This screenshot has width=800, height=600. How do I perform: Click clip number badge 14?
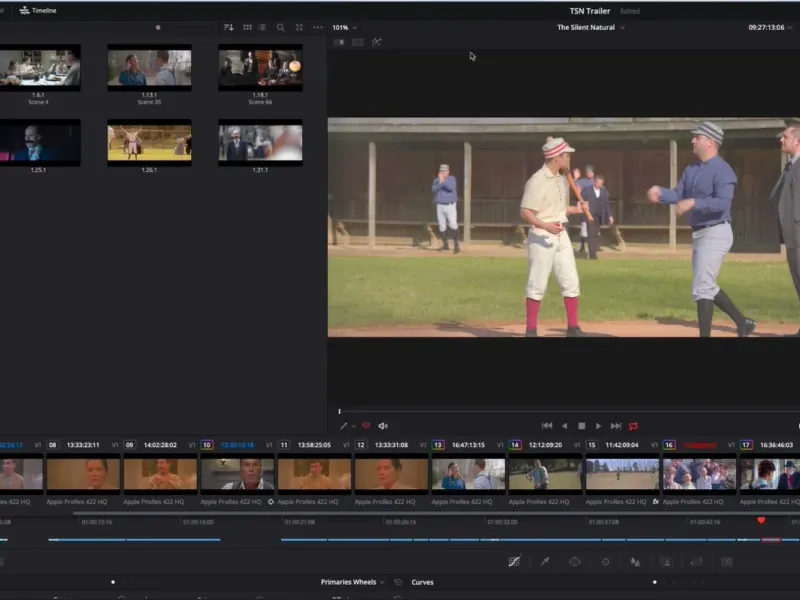515,445
